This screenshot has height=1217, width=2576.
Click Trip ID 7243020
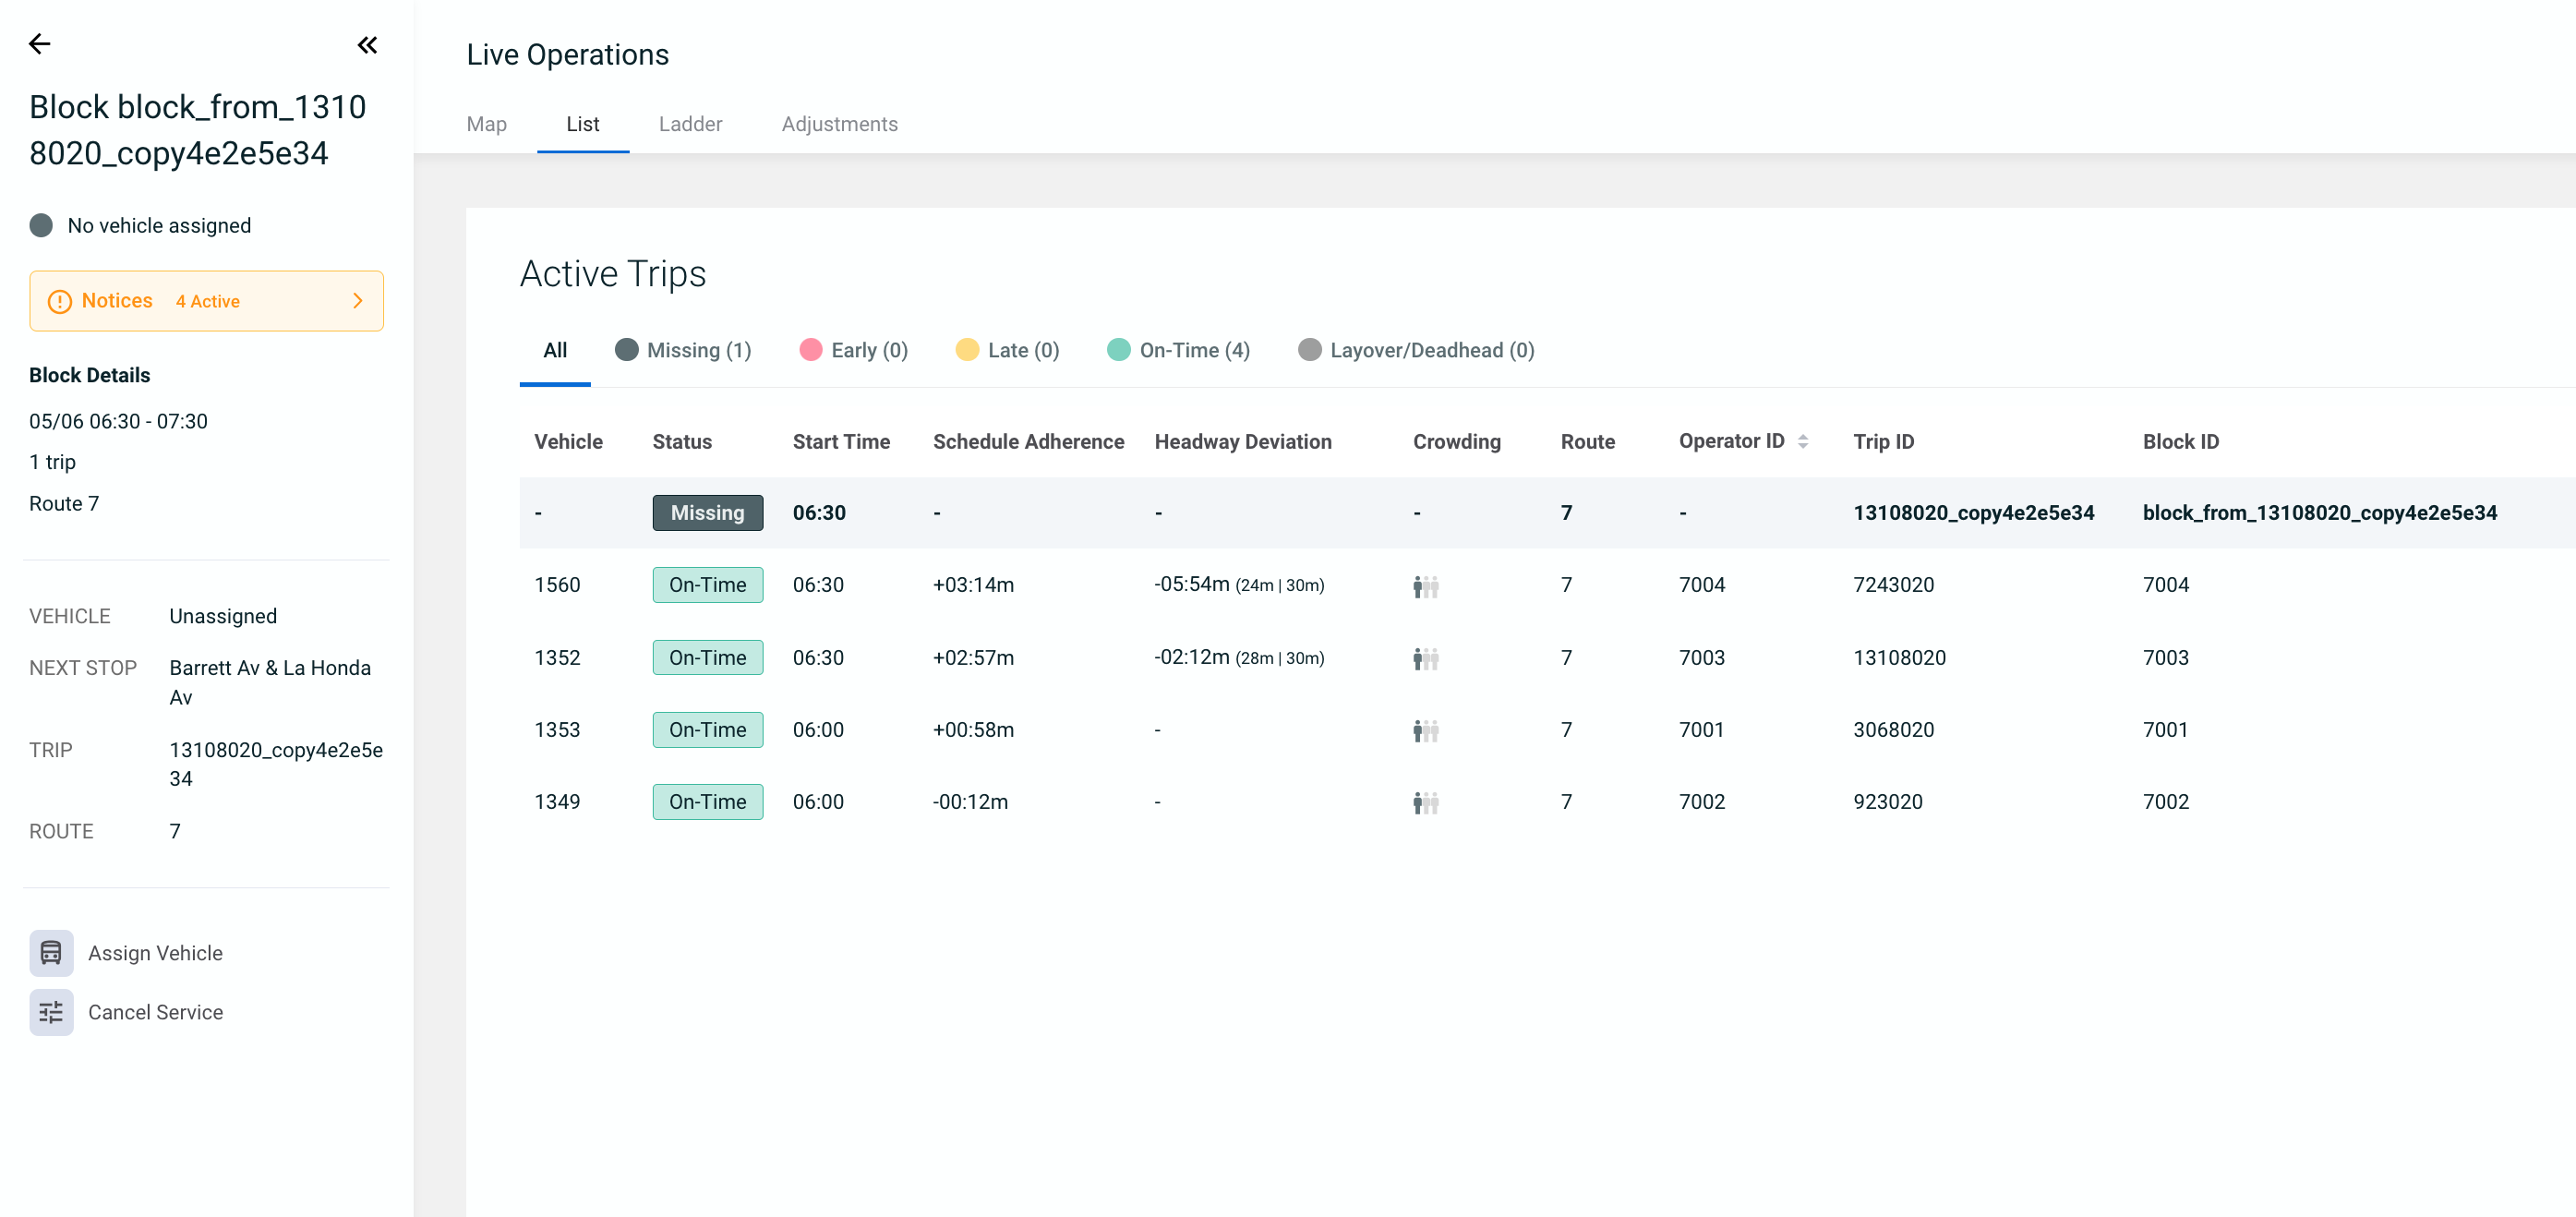coord(1894,585)
